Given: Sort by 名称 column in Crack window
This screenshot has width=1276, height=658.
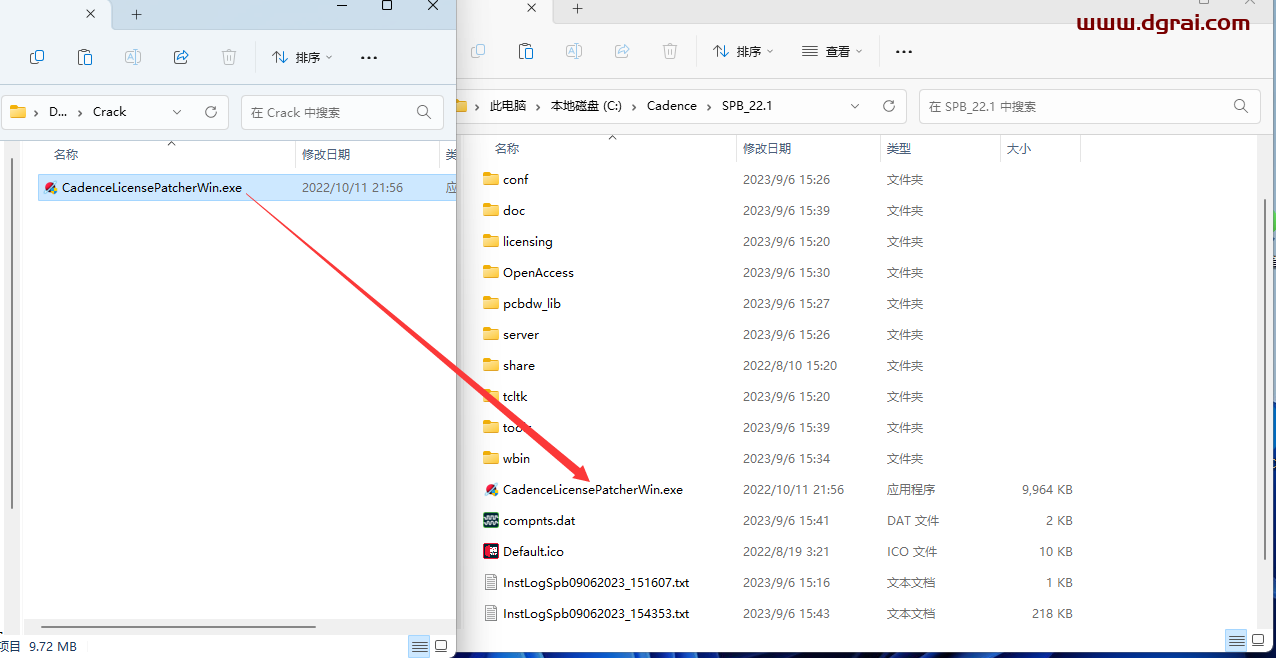Looking at the screenshot, I should (67, 155).
